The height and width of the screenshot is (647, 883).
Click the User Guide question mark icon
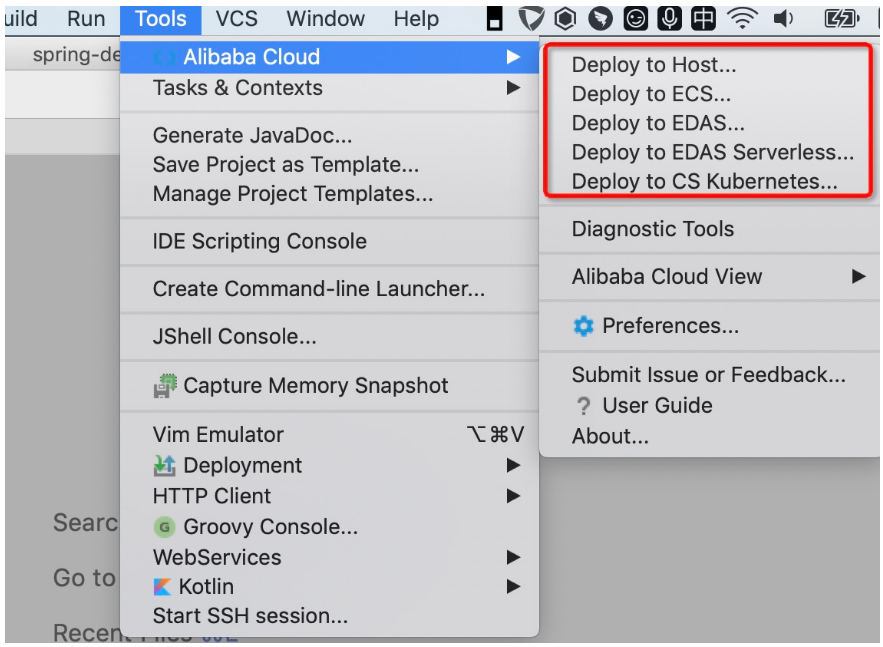tap(584, 406)
